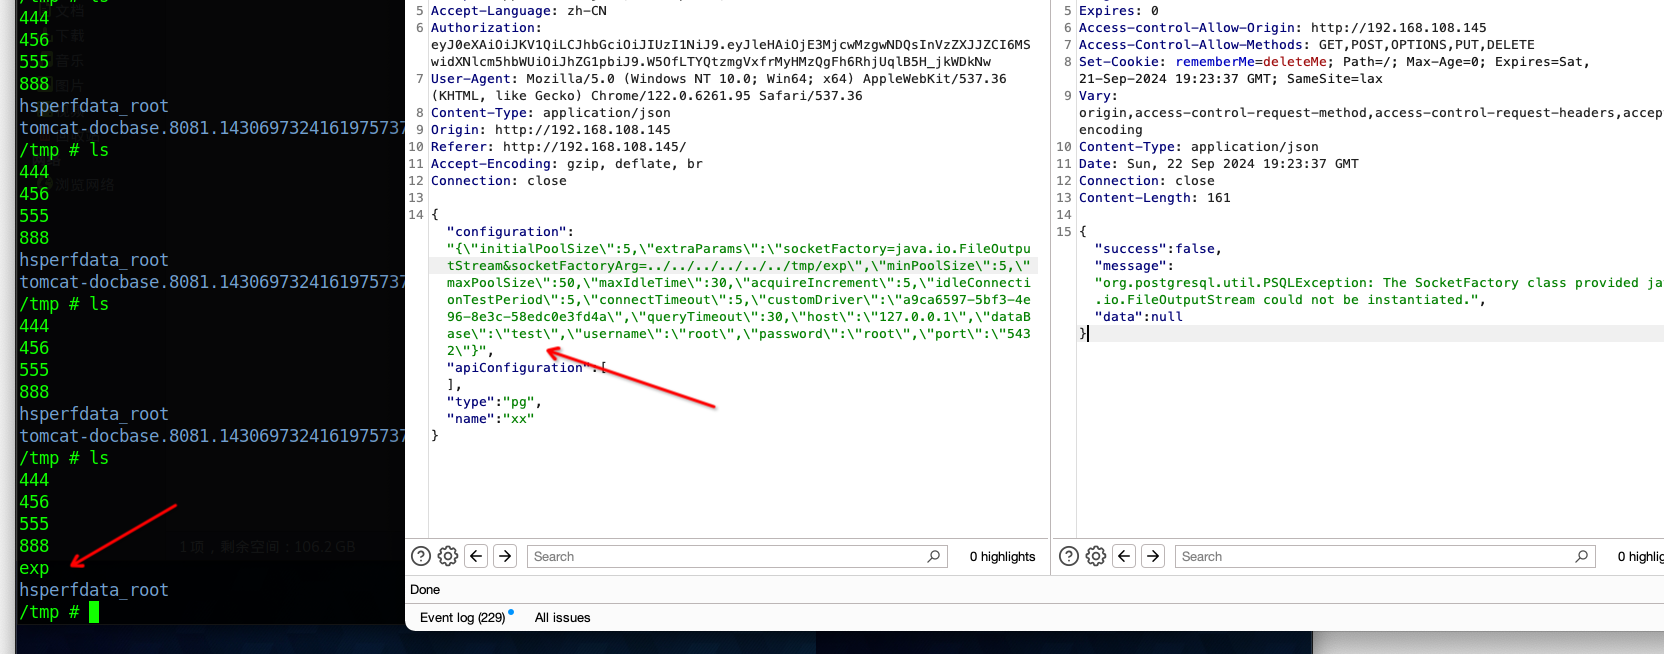Click magnifier icon in response search box

pyautogui.click(x=1581, y=556)
